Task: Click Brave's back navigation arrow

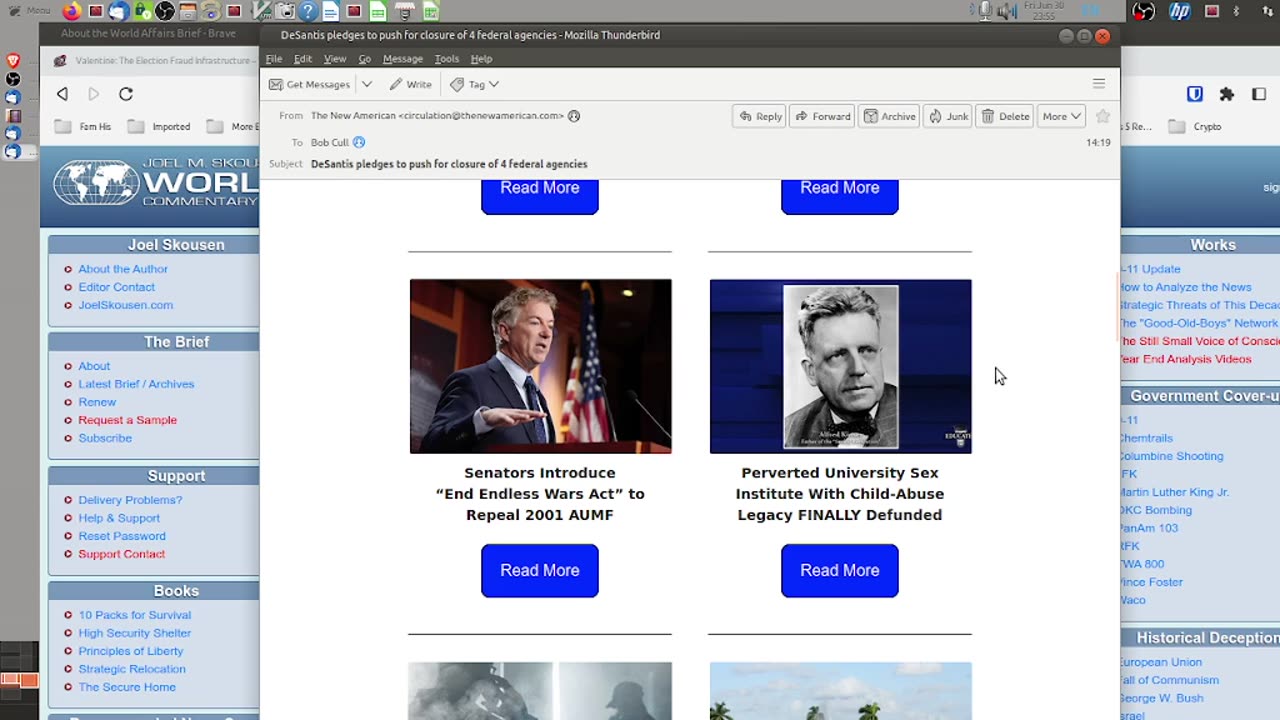Action: 62,94
